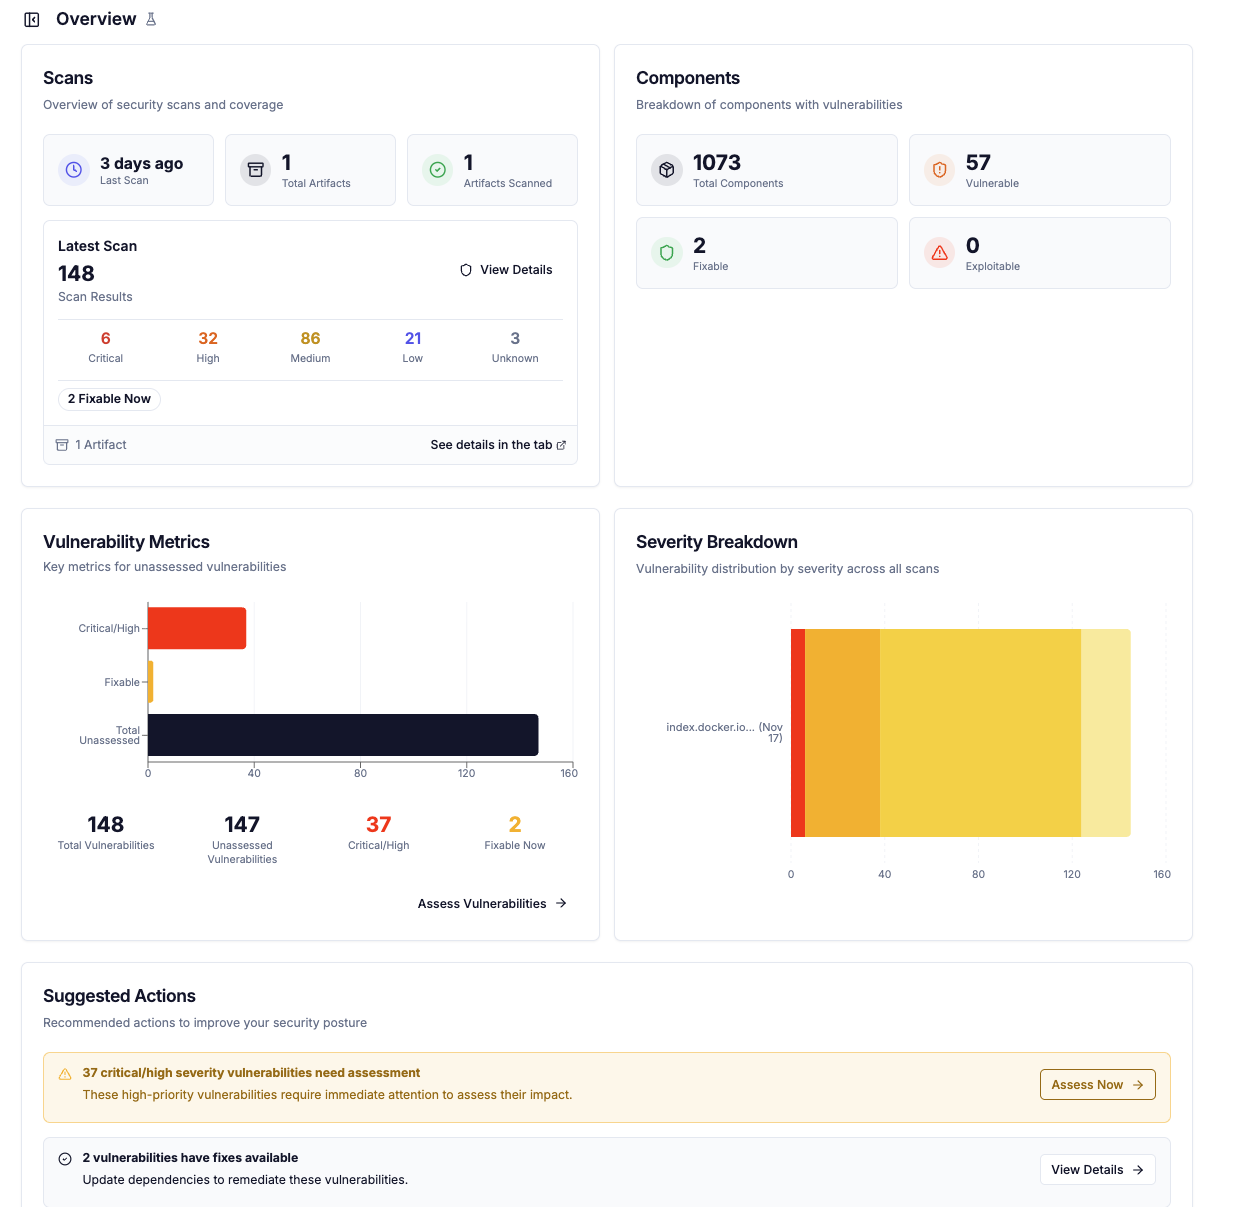Click the green checkmark icon on Artifacts Scanned
The image size is (1234, 1207).
coord(438,169)
